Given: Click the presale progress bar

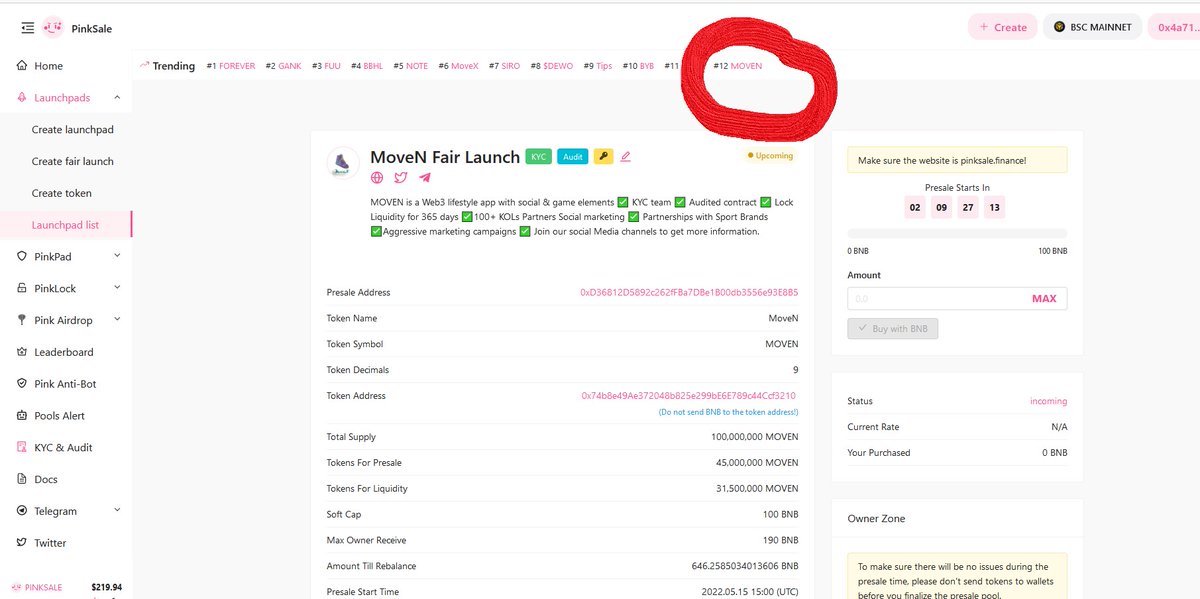Looking at the screenshot, I should click(x=957, y=233).
